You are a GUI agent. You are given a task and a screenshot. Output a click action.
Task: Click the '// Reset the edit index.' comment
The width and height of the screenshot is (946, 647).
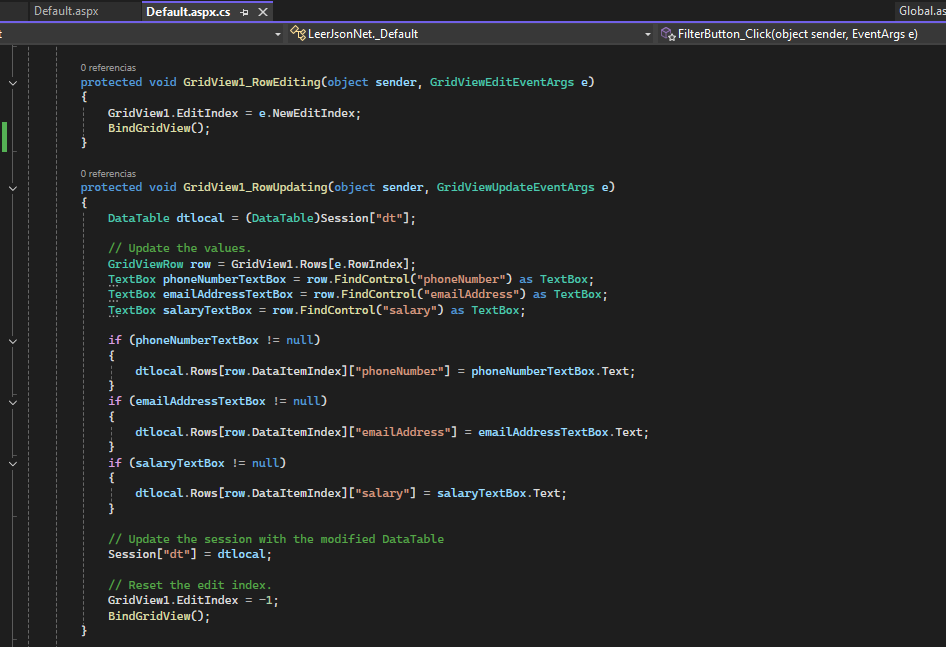click(x=189, y=585)
